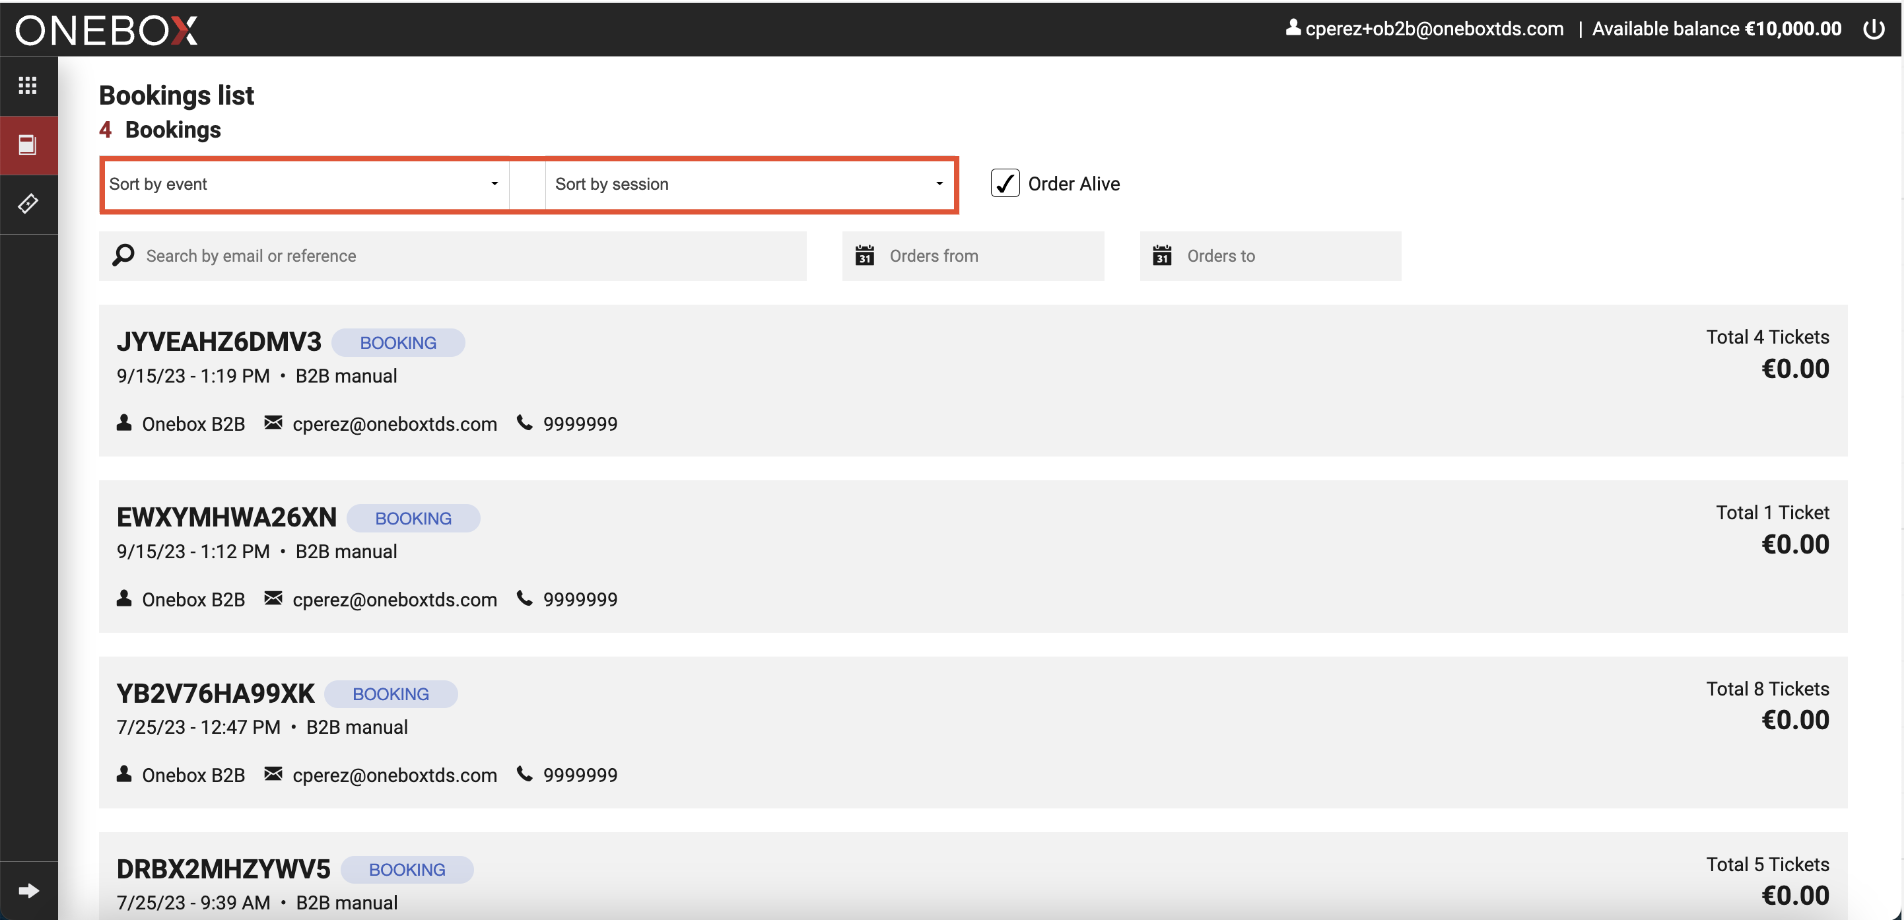Expand the sidebar with the arrow icon
Image resolution: width=1904 pixels, height=920 pixels.
click(x=29, y=891)
